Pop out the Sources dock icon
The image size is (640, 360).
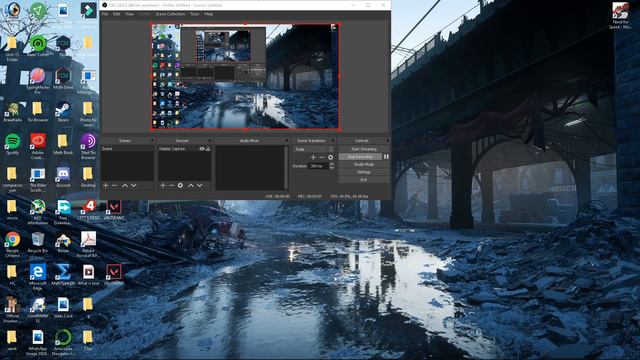point(209,140)
